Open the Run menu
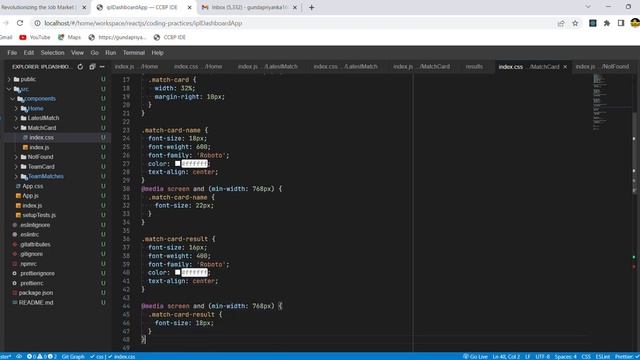This screenshot has width=640, height=360. pos(110,53)
